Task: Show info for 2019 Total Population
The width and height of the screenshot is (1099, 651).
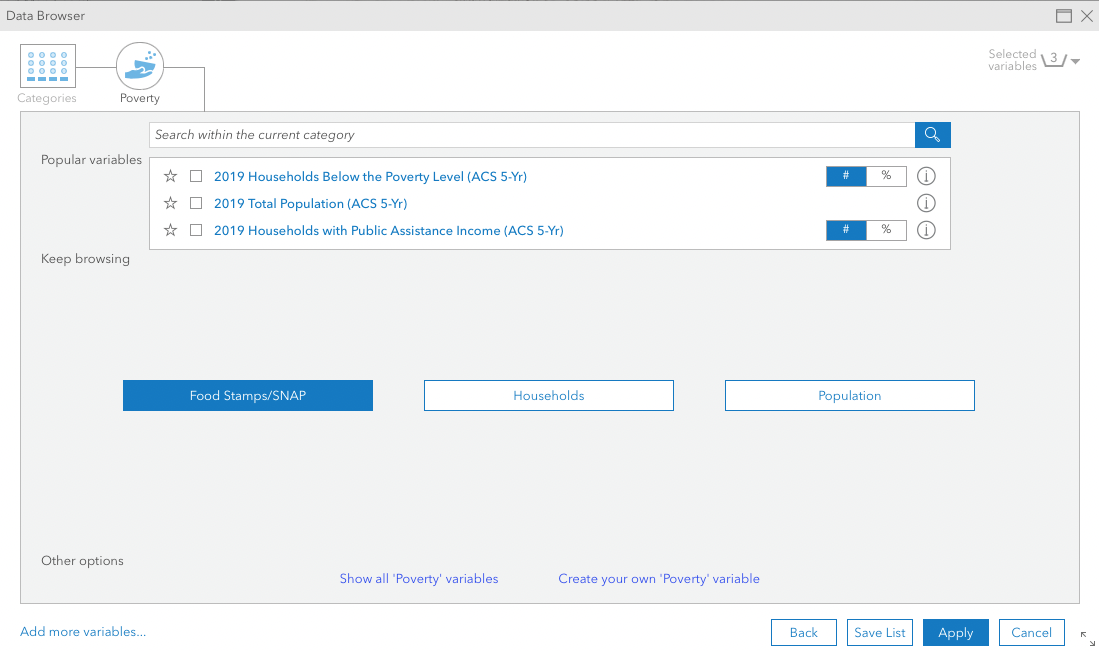Action: tap(926, 203)
